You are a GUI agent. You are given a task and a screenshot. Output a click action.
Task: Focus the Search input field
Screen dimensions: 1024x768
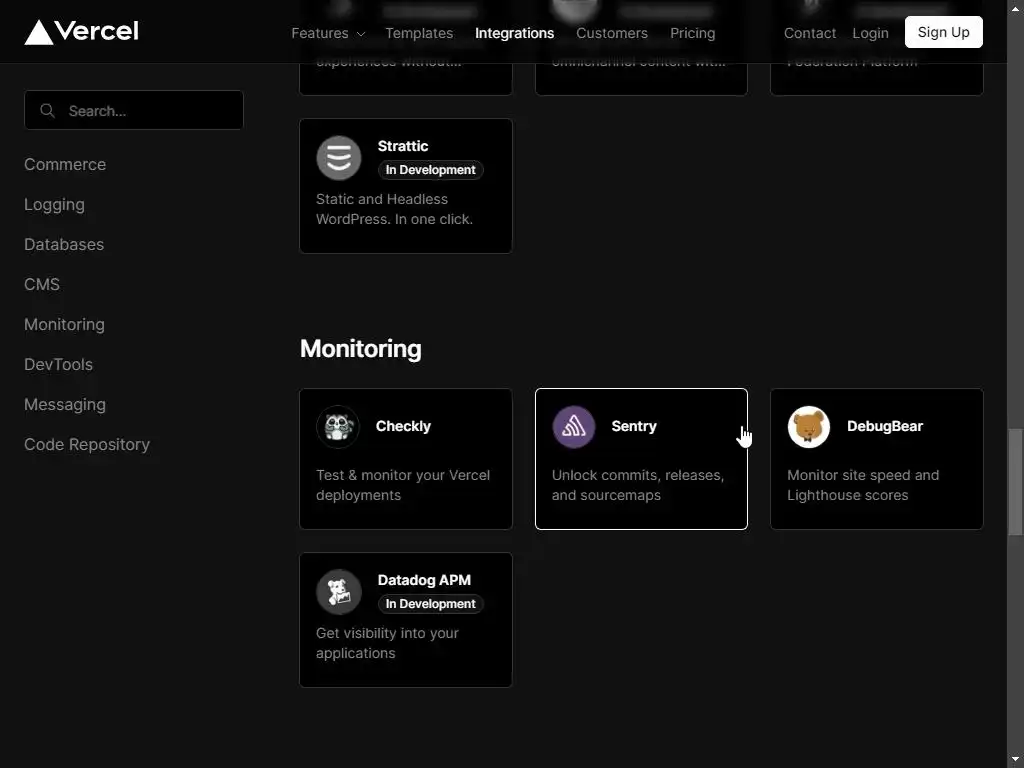pyautogui.click(x=134, y=110)
